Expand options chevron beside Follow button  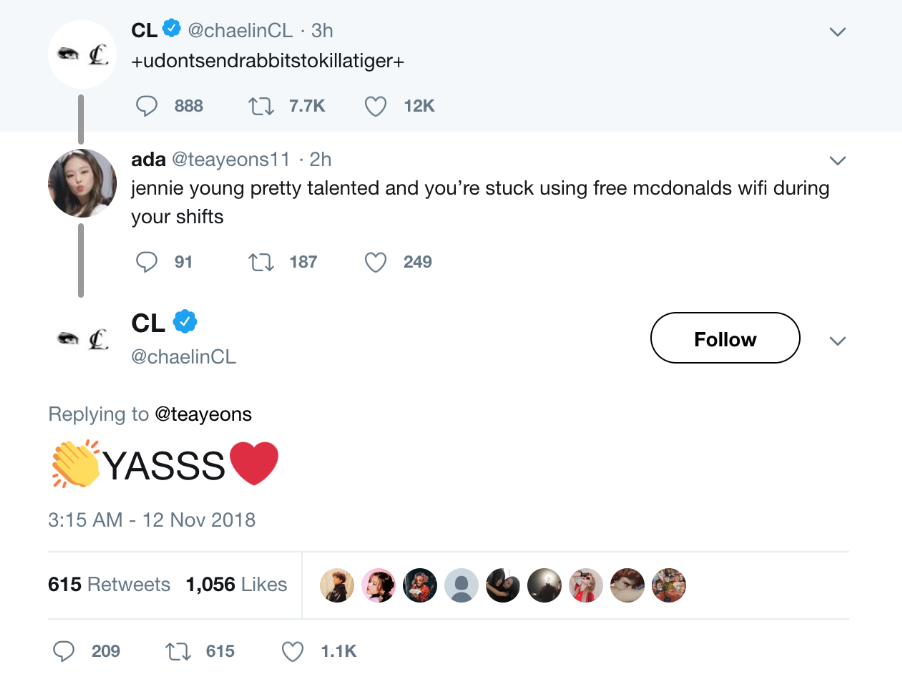(x=838, y=341)
